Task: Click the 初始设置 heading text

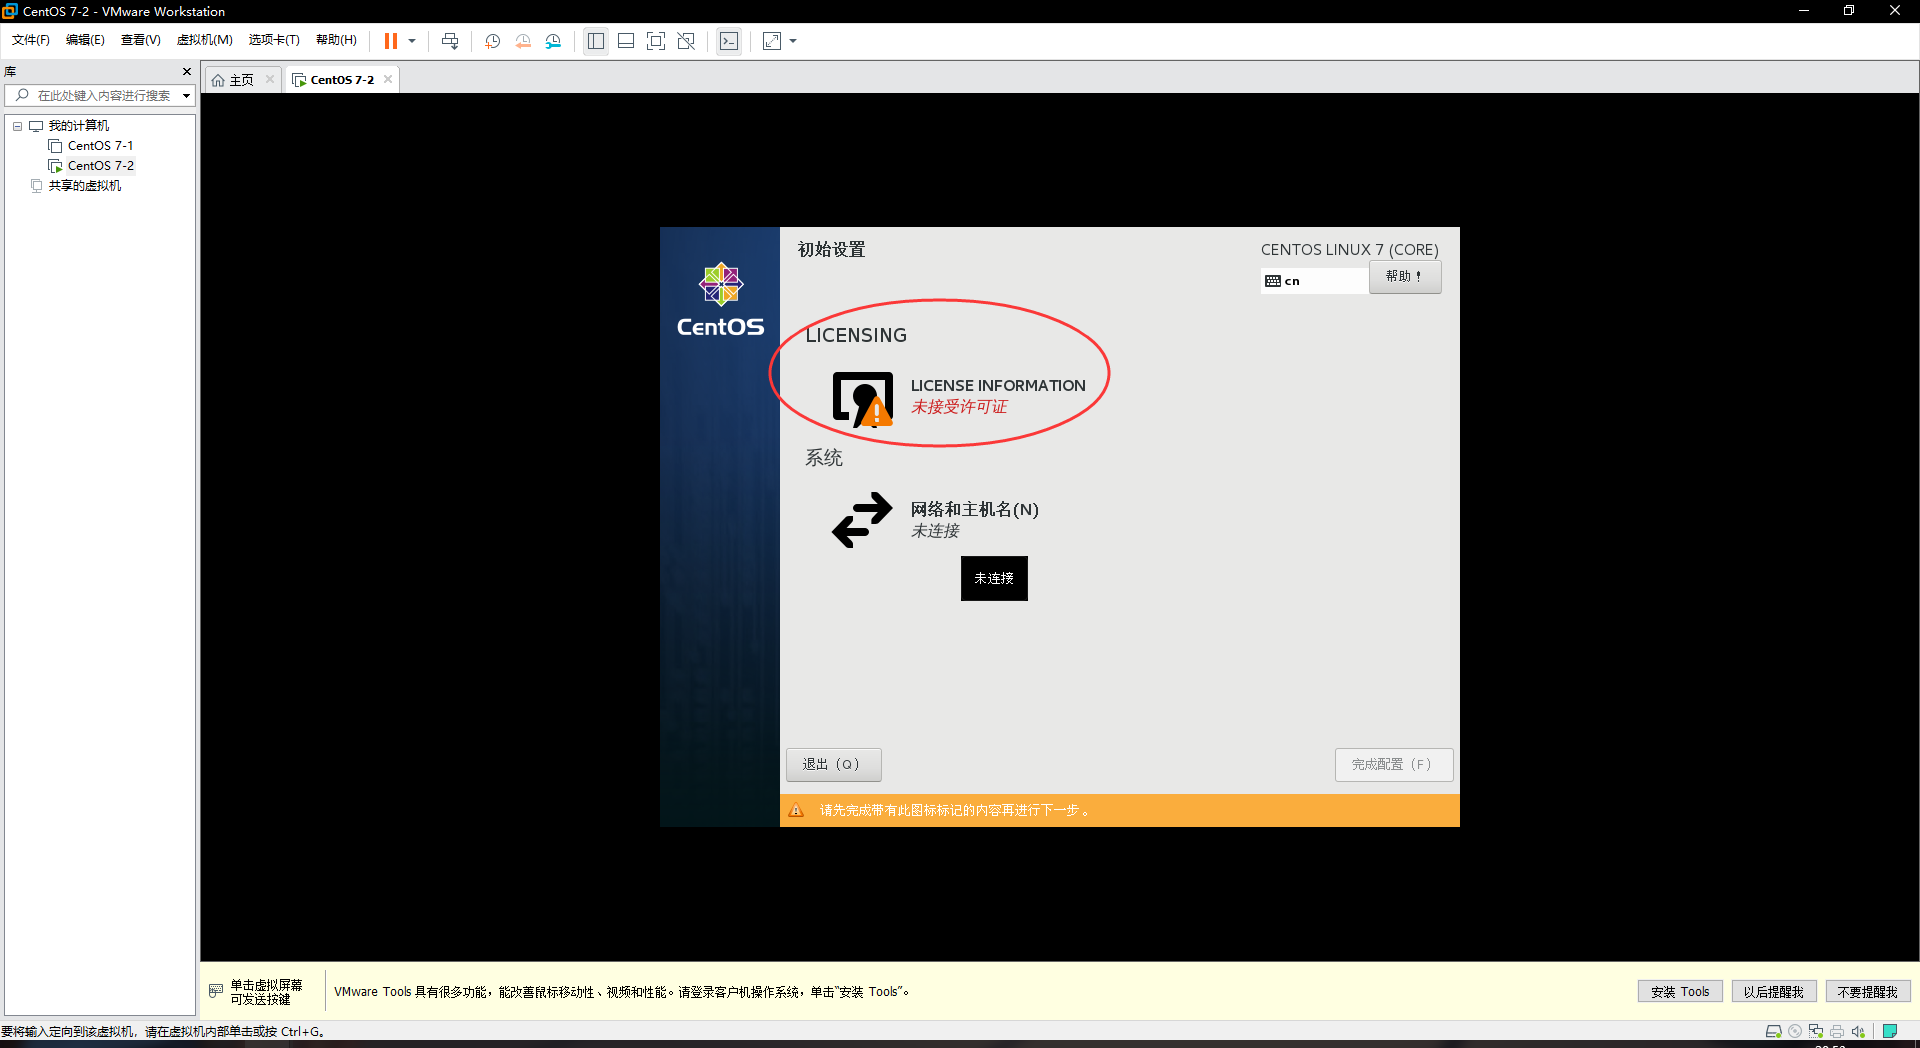Action: [x=831, y=250]
